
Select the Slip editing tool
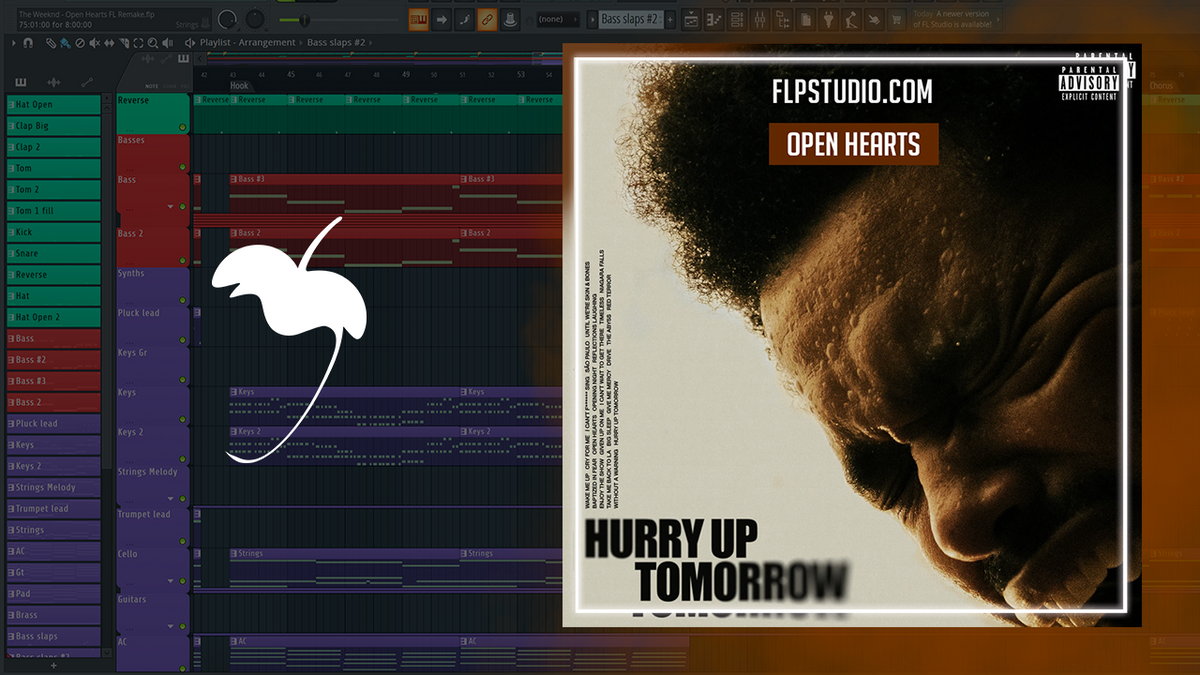110,43
